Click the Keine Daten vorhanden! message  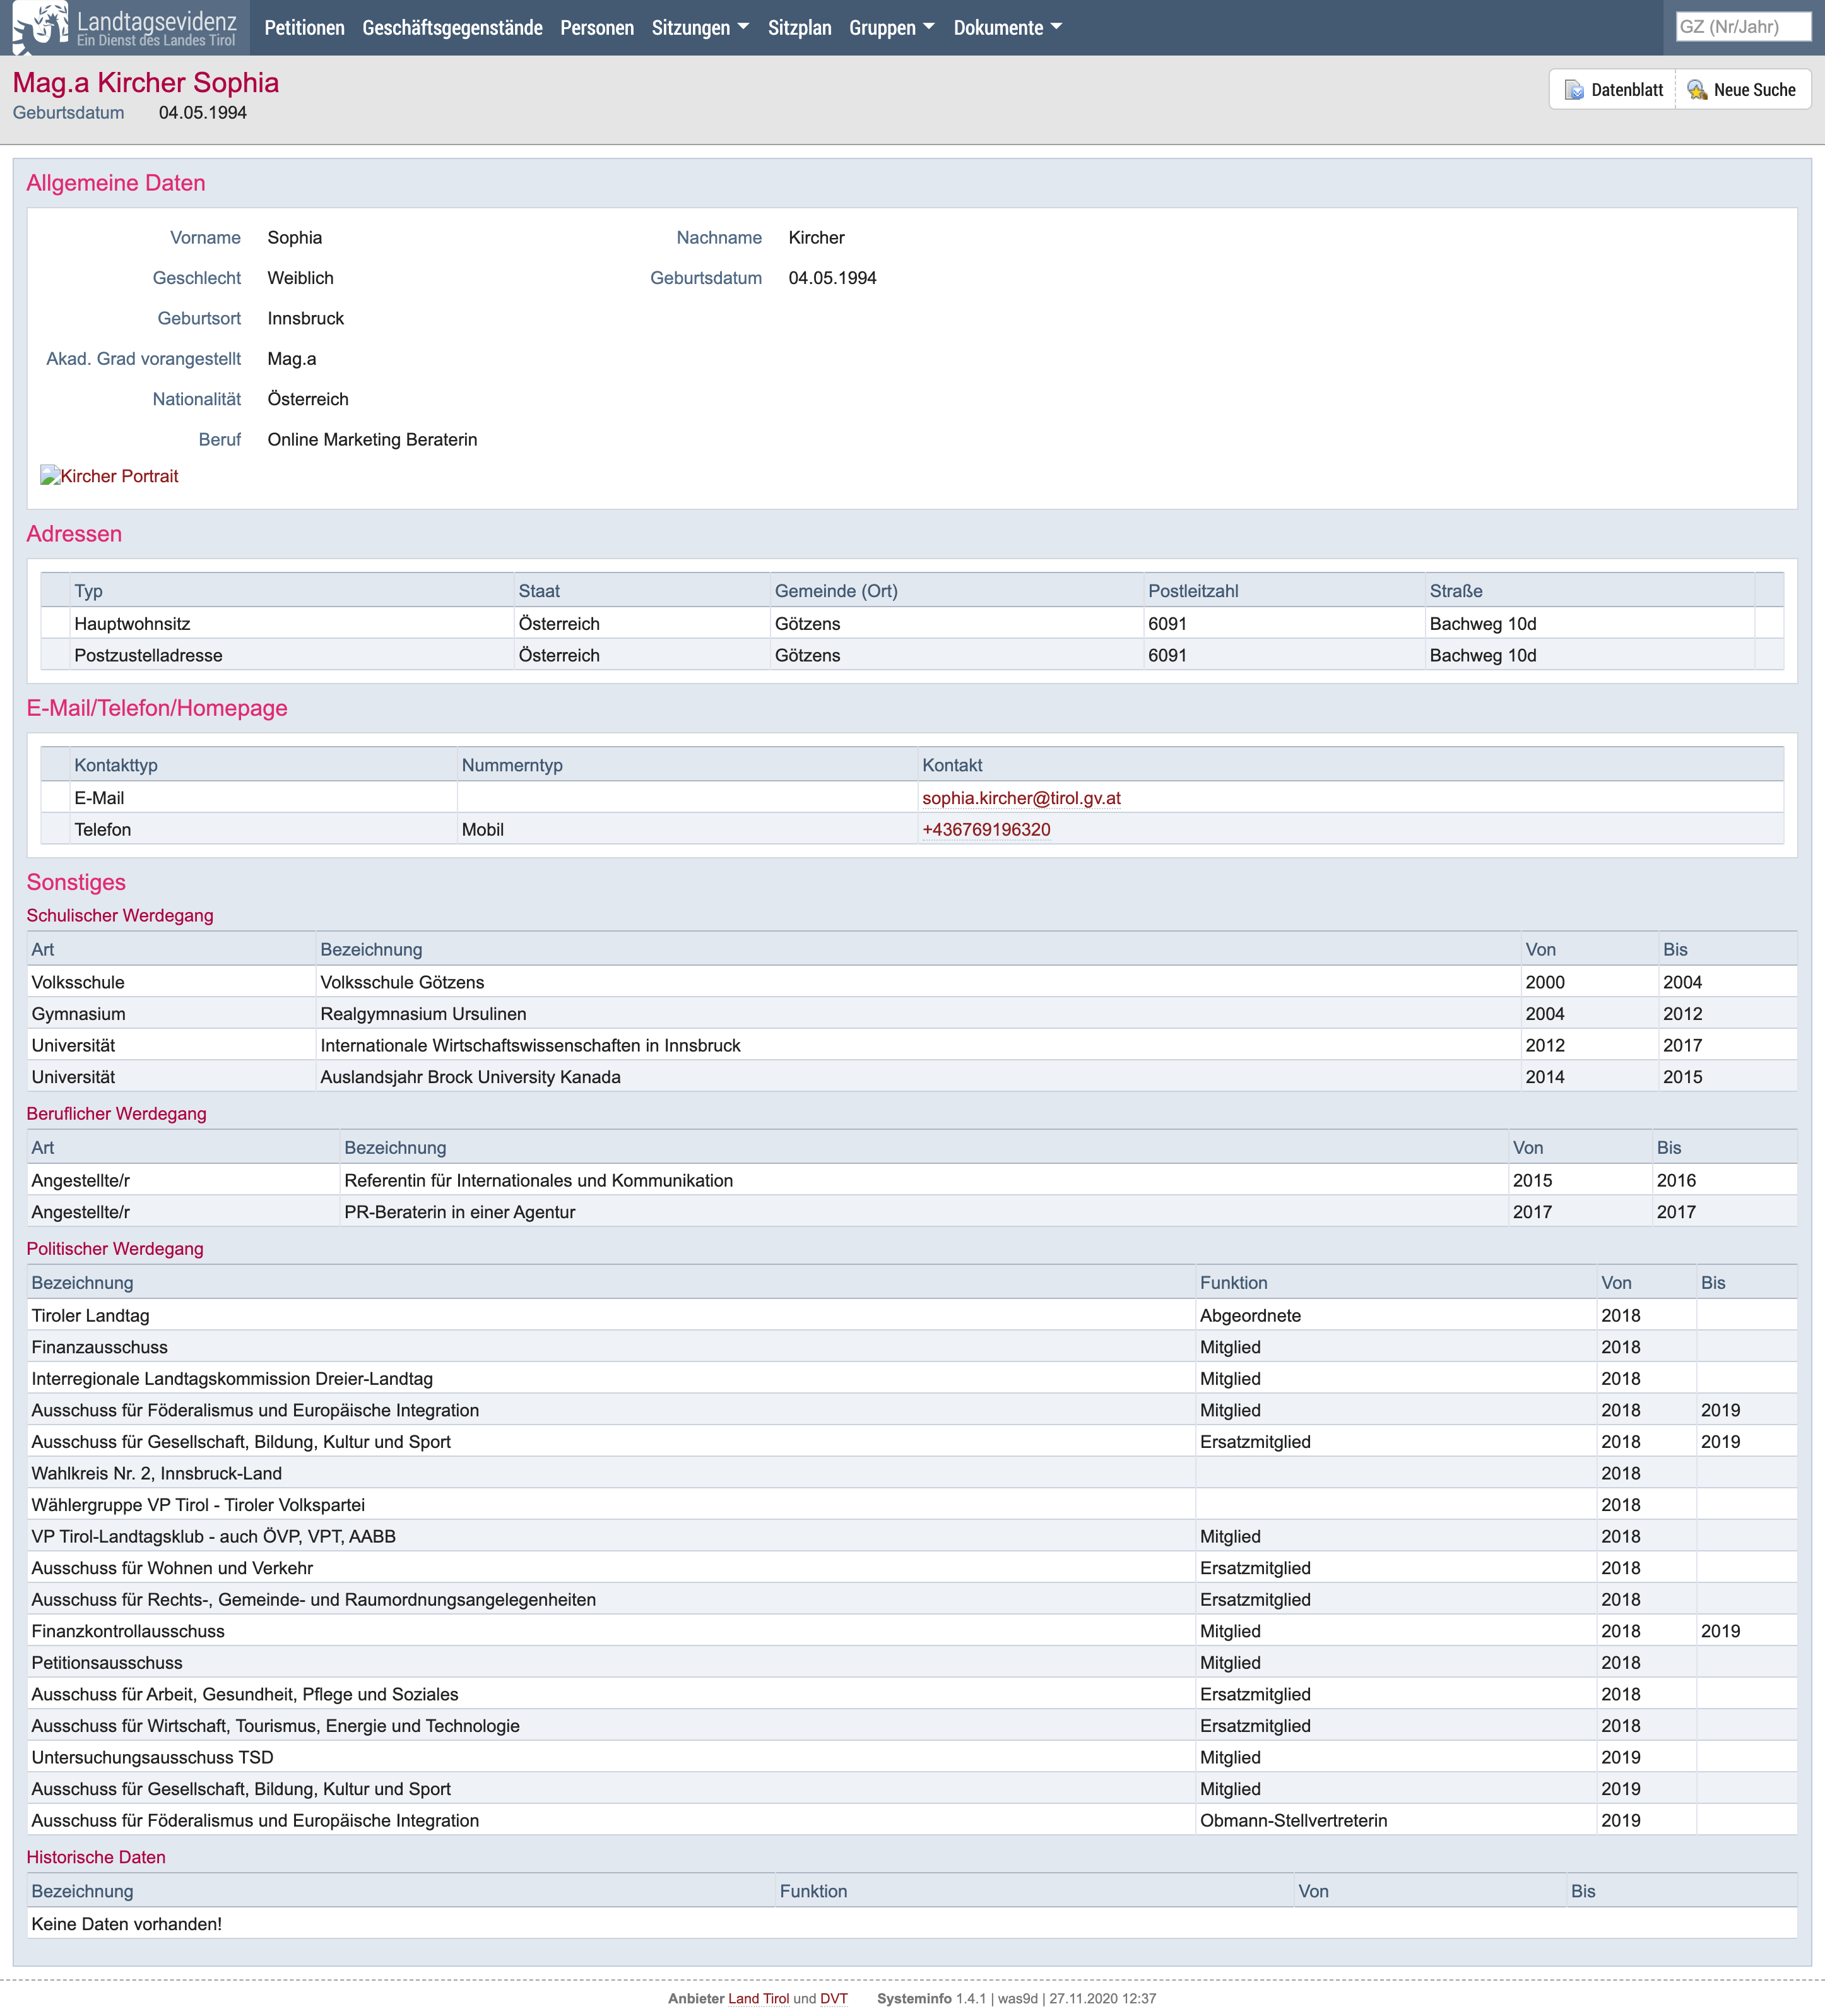tap(127, 1924)
